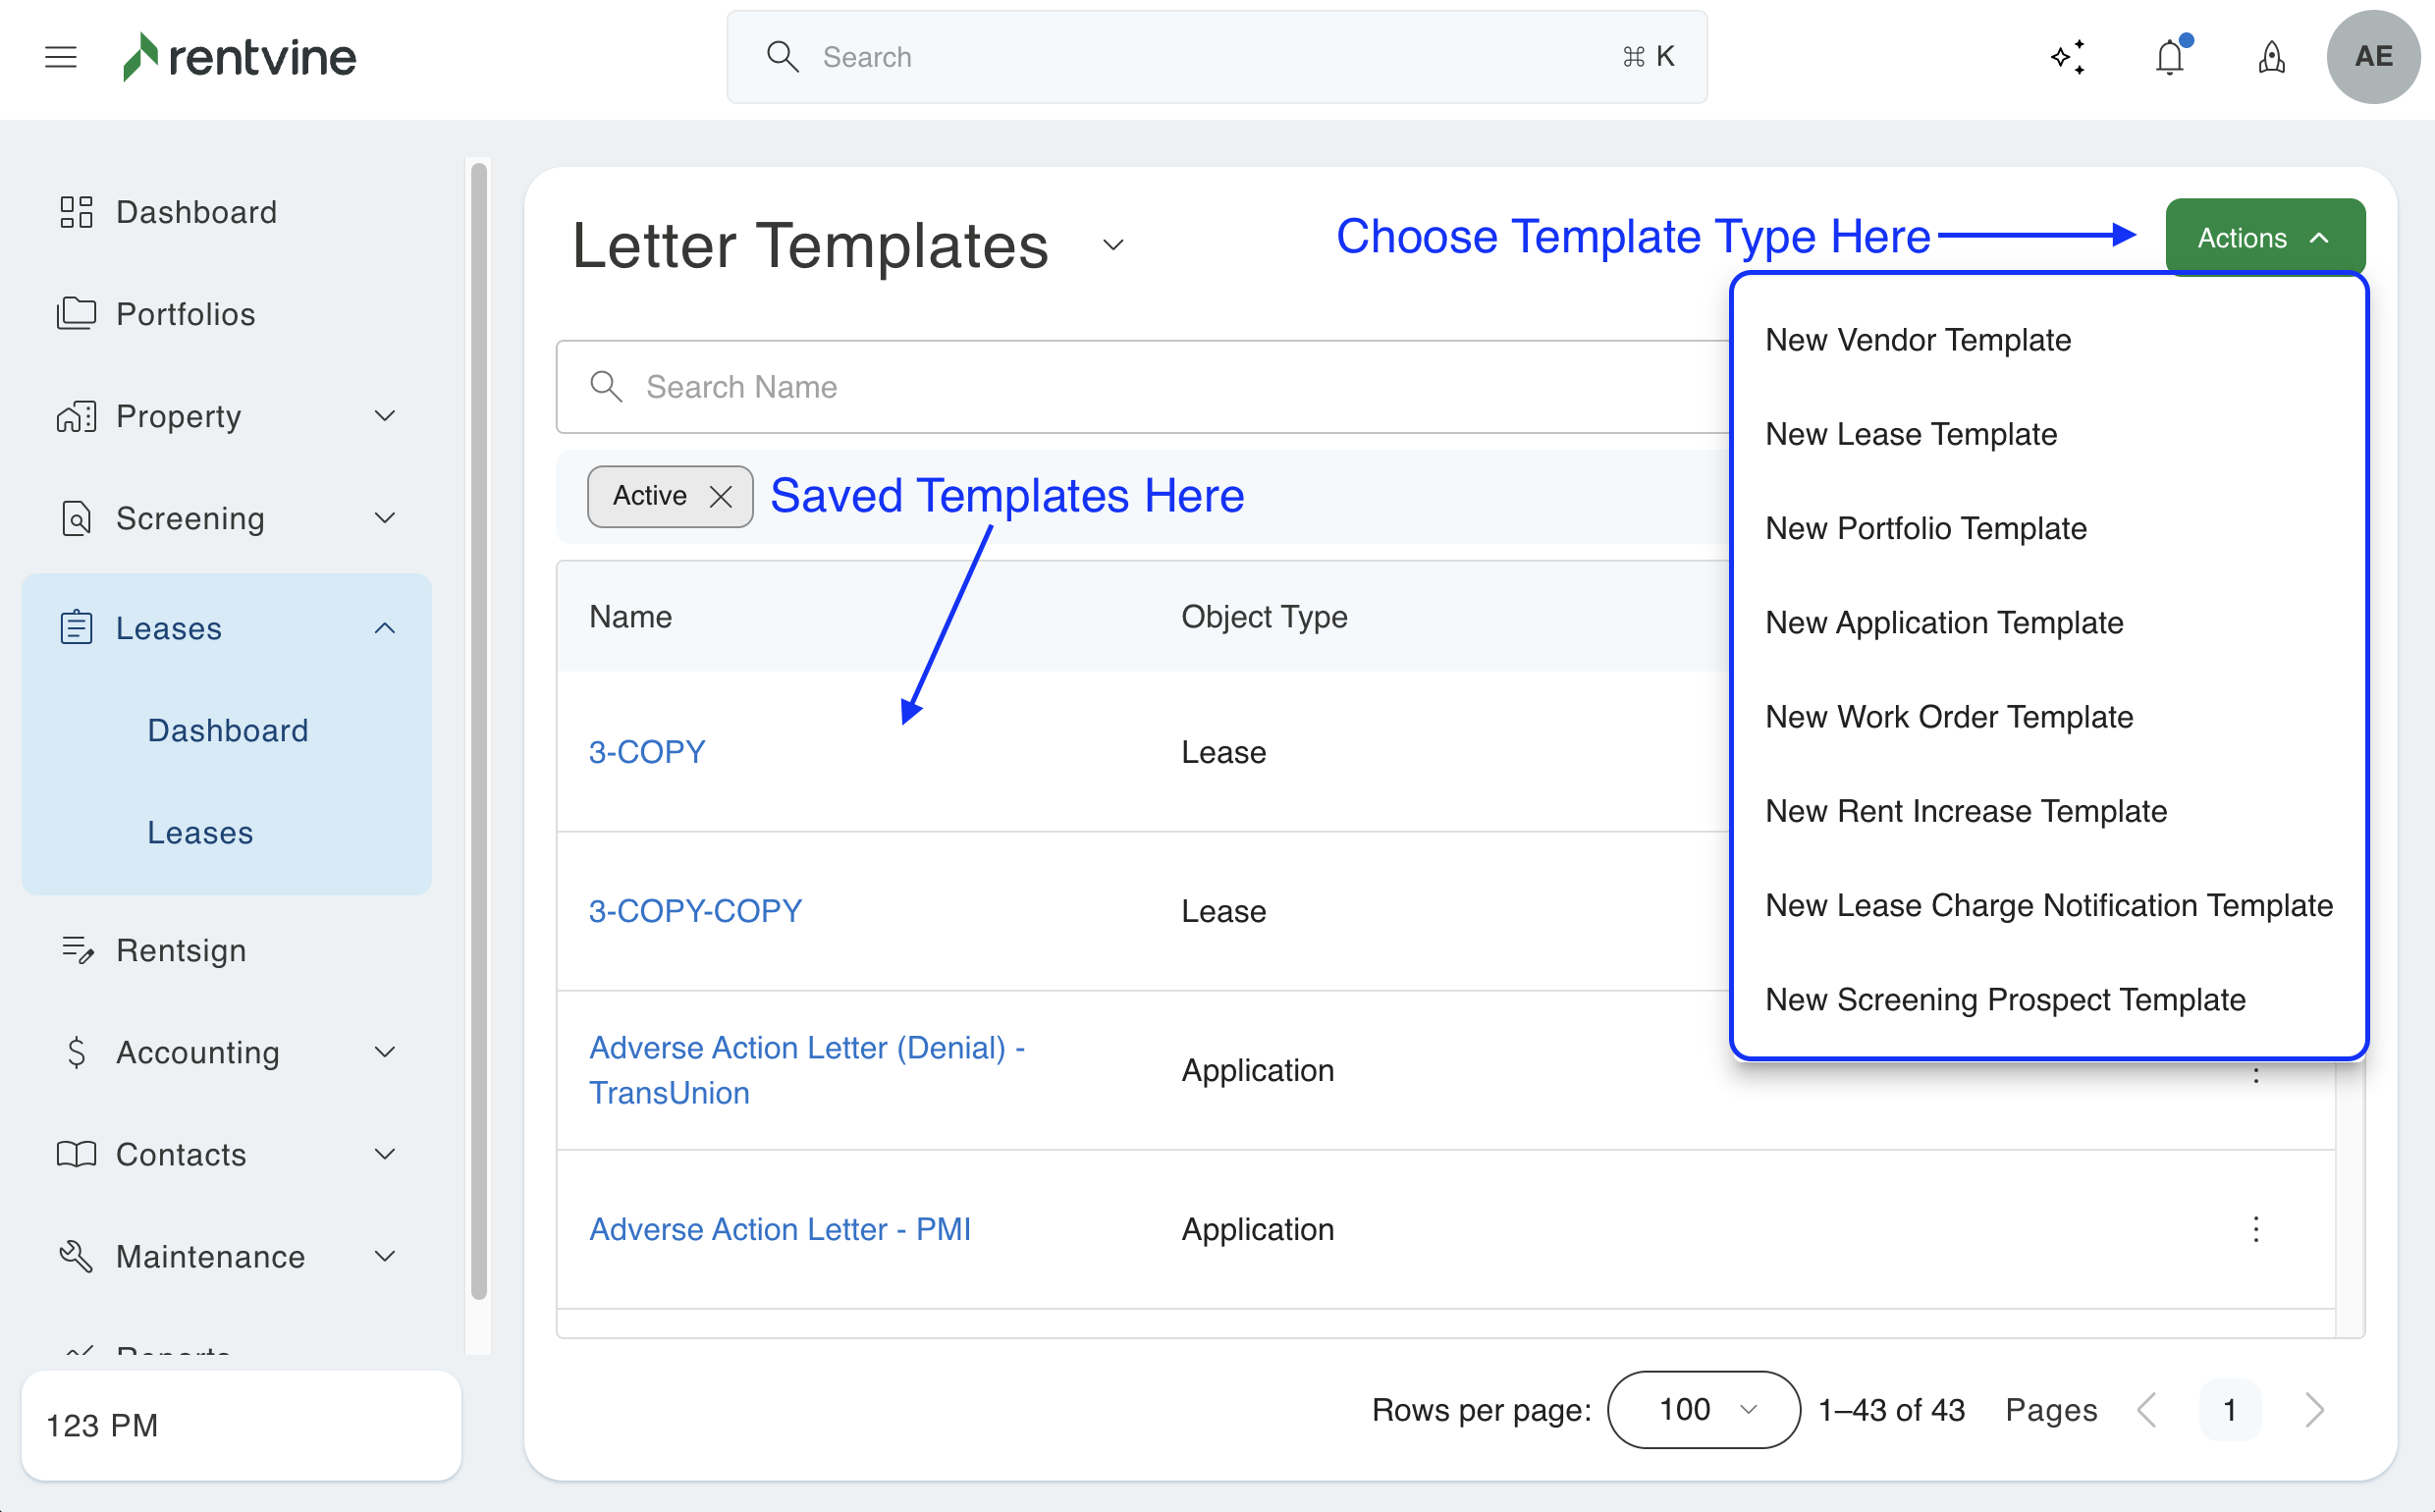The width and height of the screenshot is (2435, 1512).
Task: Go to the previous results page
Action: 2147,1410
